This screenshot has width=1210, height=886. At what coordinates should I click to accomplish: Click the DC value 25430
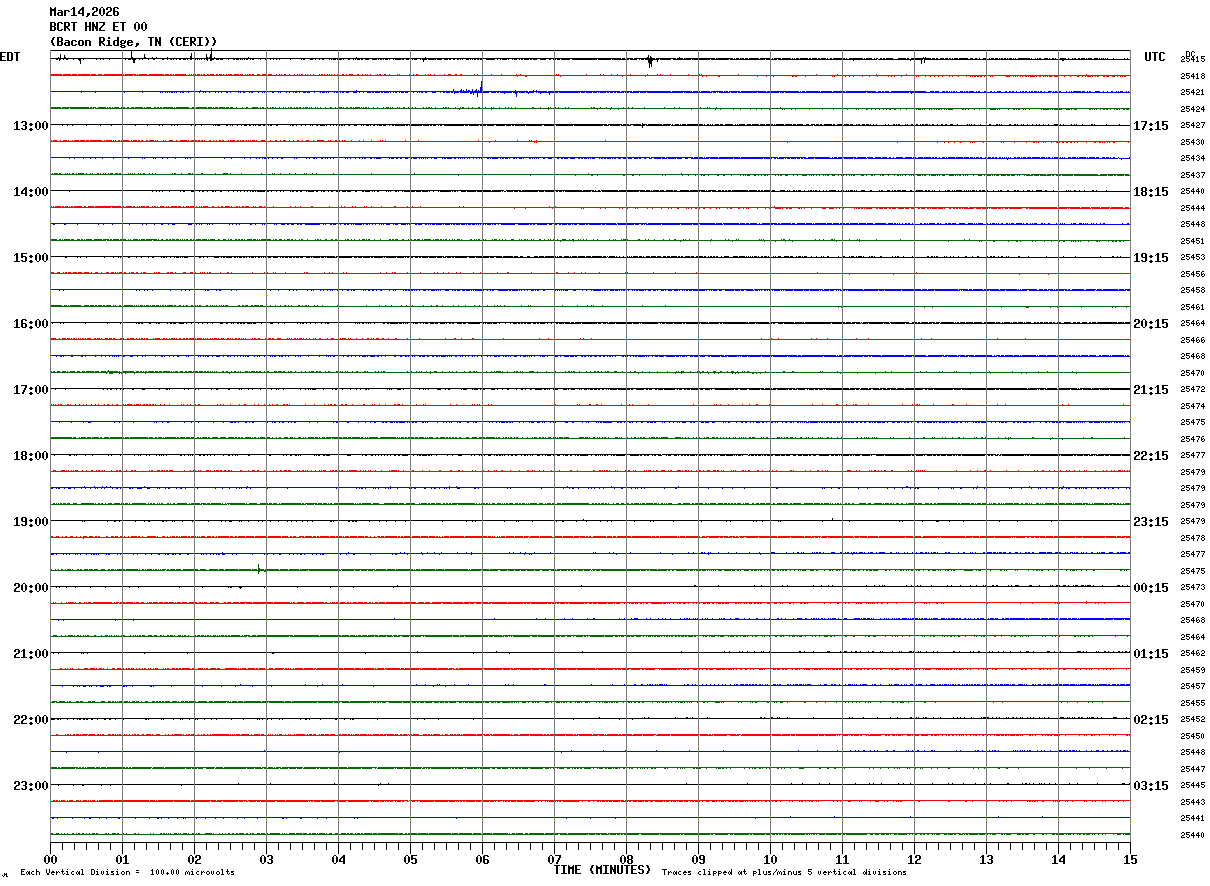(x=1192, y=142)
